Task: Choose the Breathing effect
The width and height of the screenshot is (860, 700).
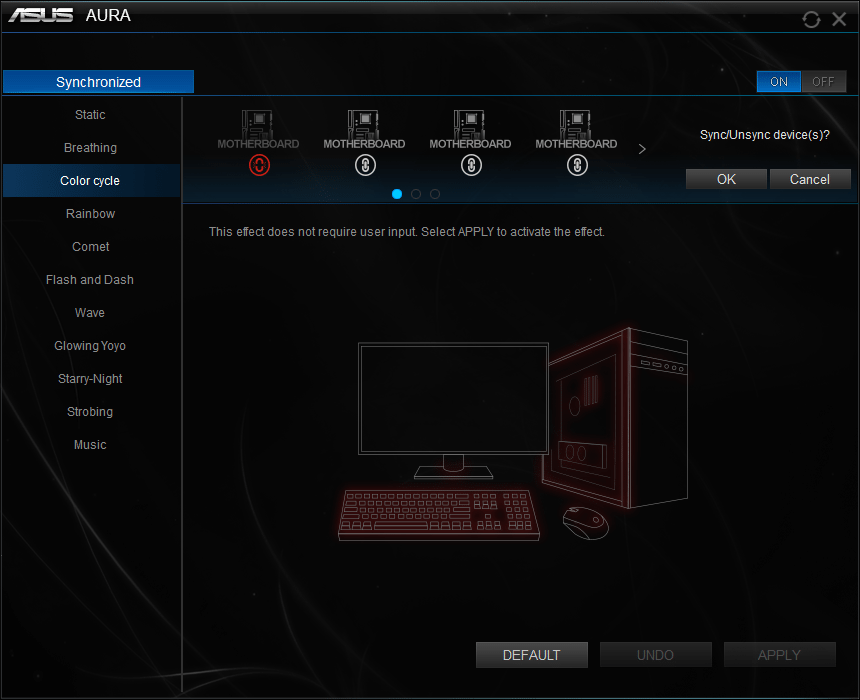Action: pyautogui.click(x=90, y=148)
